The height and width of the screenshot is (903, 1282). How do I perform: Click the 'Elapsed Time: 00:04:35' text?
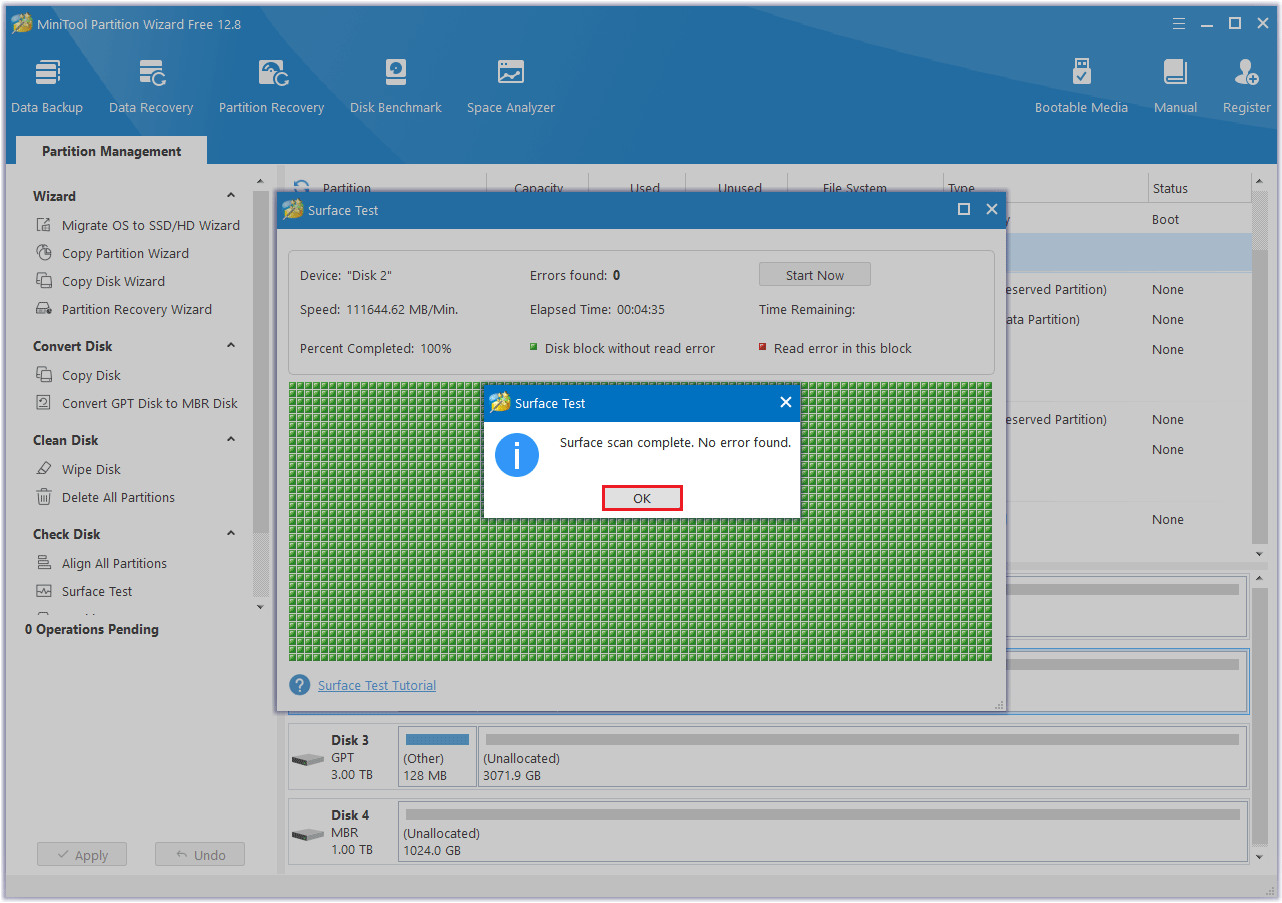597,309
